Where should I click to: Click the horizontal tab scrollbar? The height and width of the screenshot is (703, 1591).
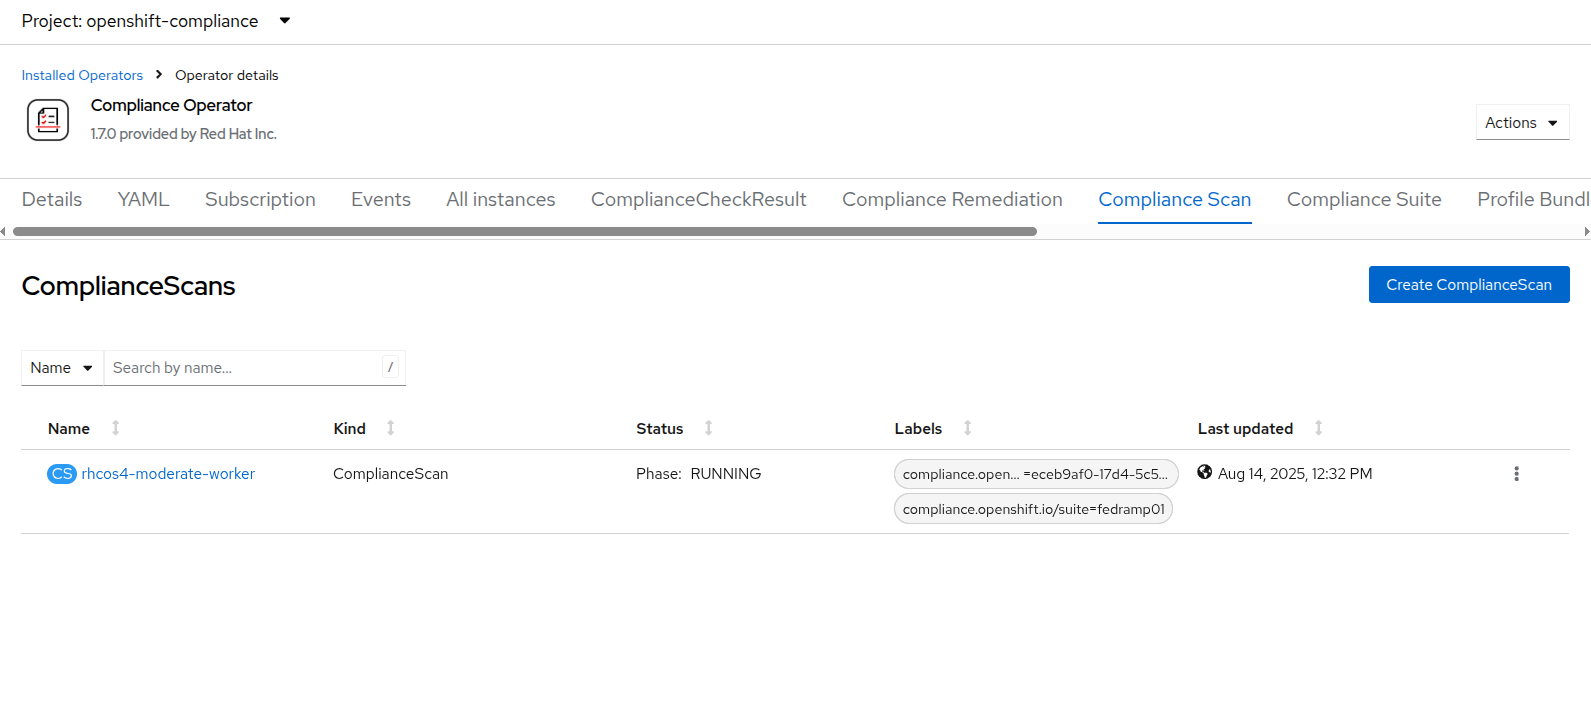(x=525, y=232)
